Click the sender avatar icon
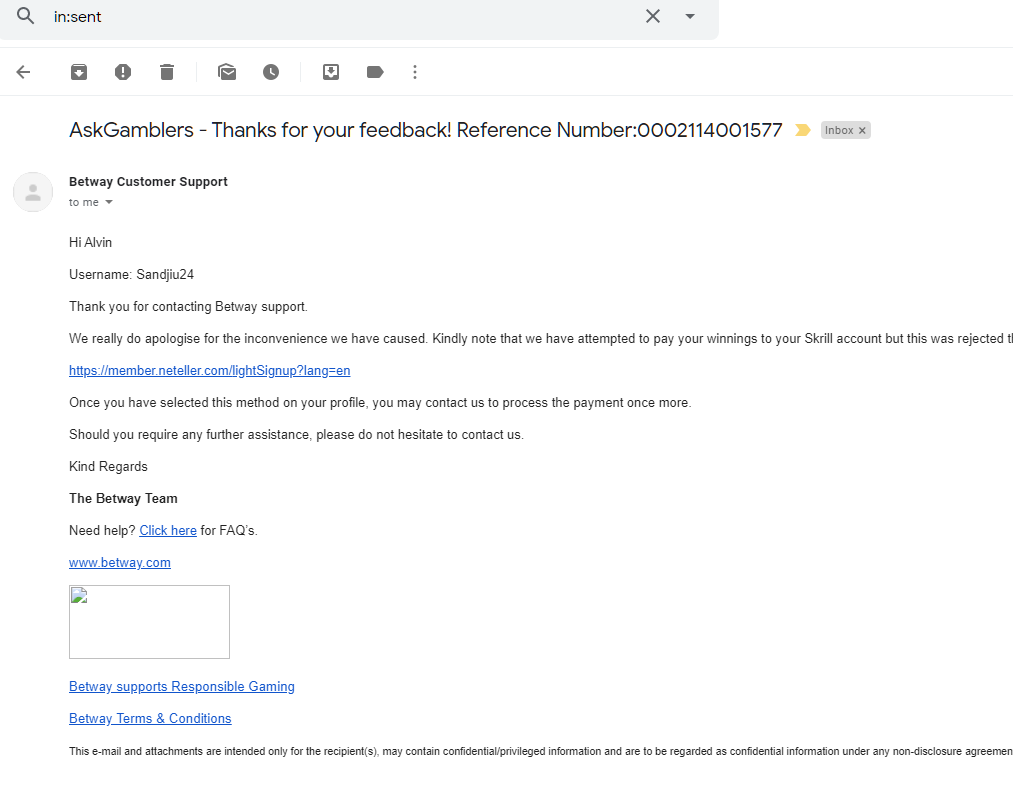1013x793 pixels. coord(33,192)
